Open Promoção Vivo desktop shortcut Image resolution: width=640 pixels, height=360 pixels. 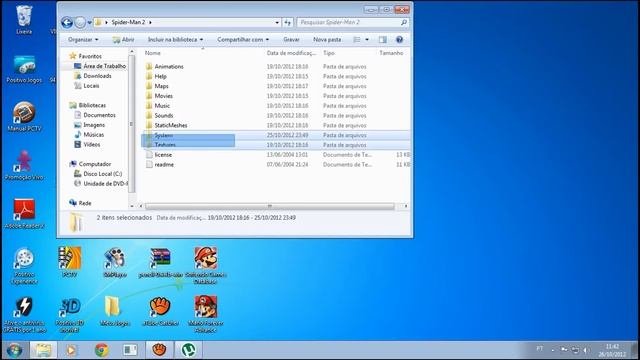24,165
